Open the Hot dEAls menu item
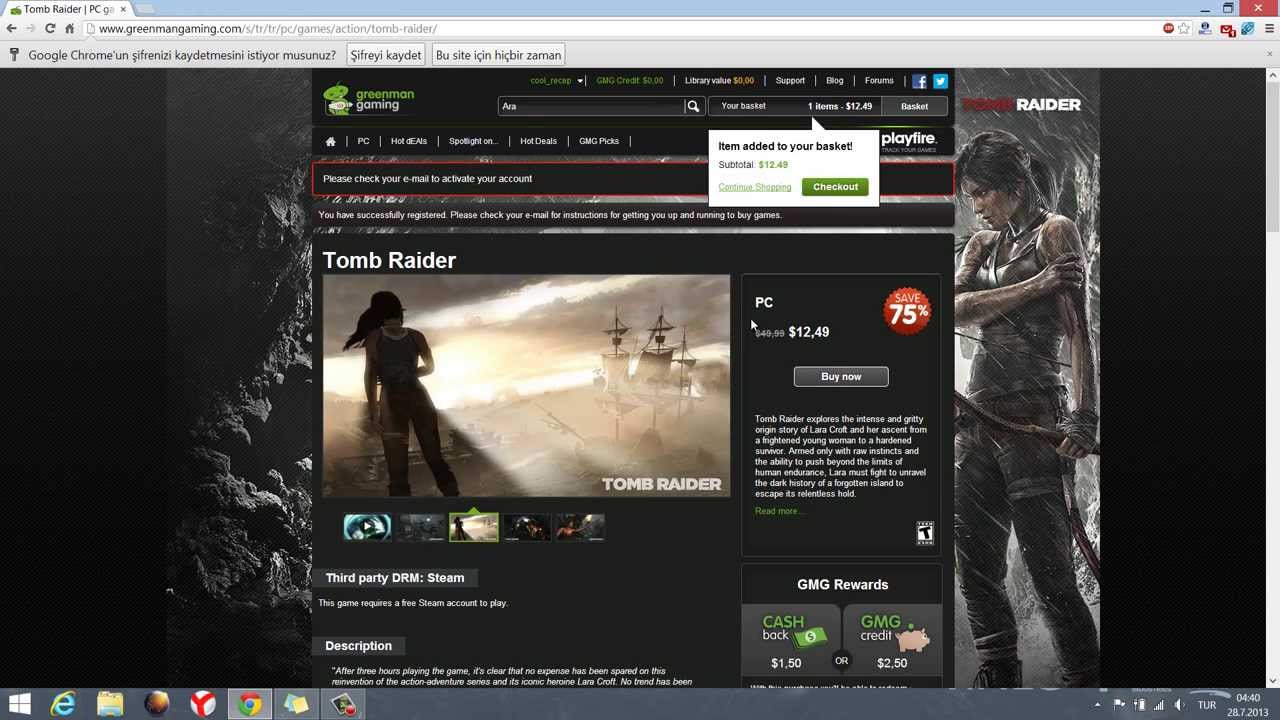1280x720 pixels. coord(409,141)
